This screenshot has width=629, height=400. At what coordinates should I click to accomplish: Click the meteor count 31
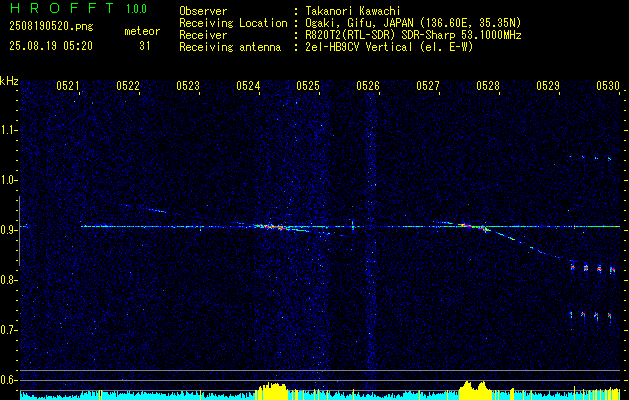tap(145, 46)
